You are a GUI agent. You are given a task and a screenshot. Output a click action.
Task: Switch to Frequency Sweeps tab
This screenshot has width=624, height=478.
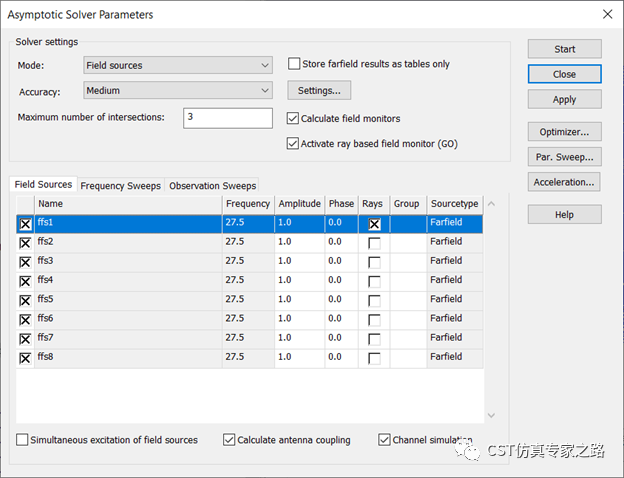121,185
